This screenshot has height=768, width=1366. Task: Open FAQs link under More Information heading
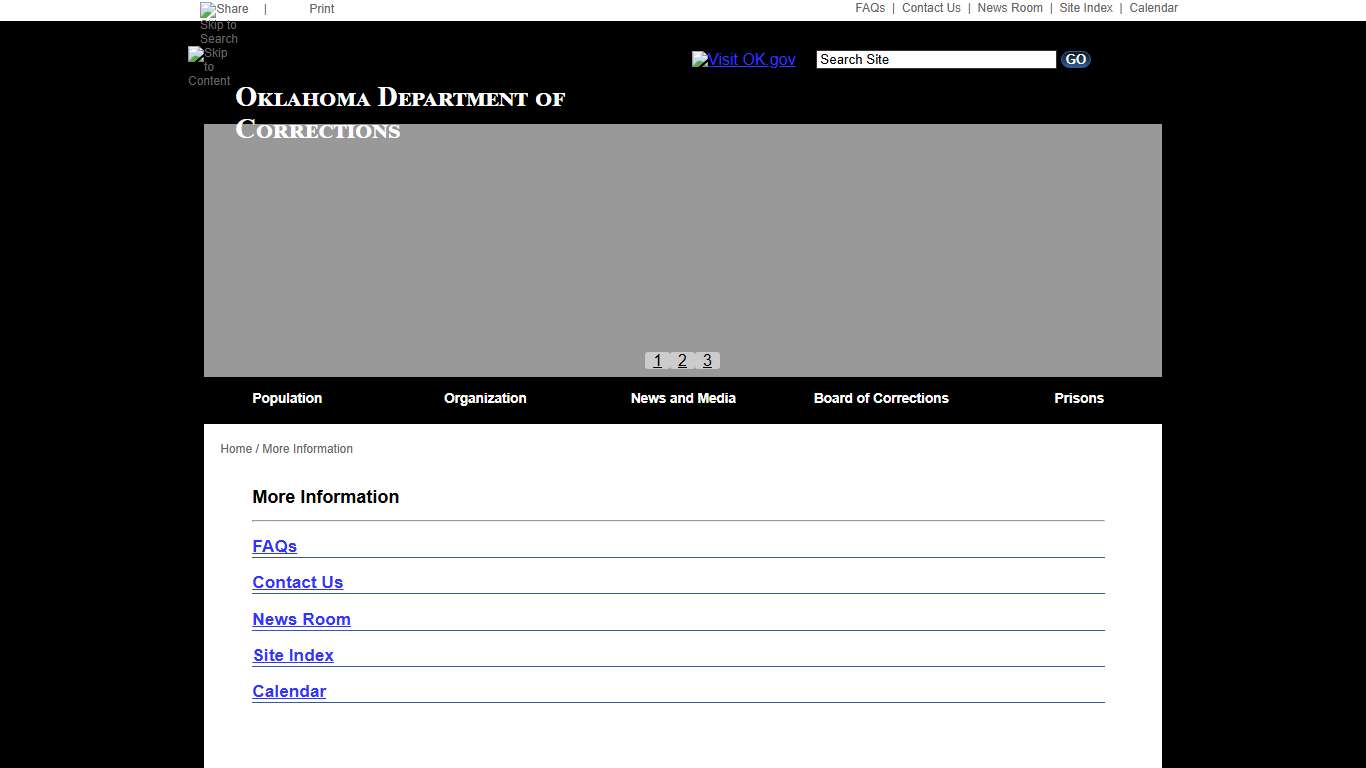coord(275,547)
